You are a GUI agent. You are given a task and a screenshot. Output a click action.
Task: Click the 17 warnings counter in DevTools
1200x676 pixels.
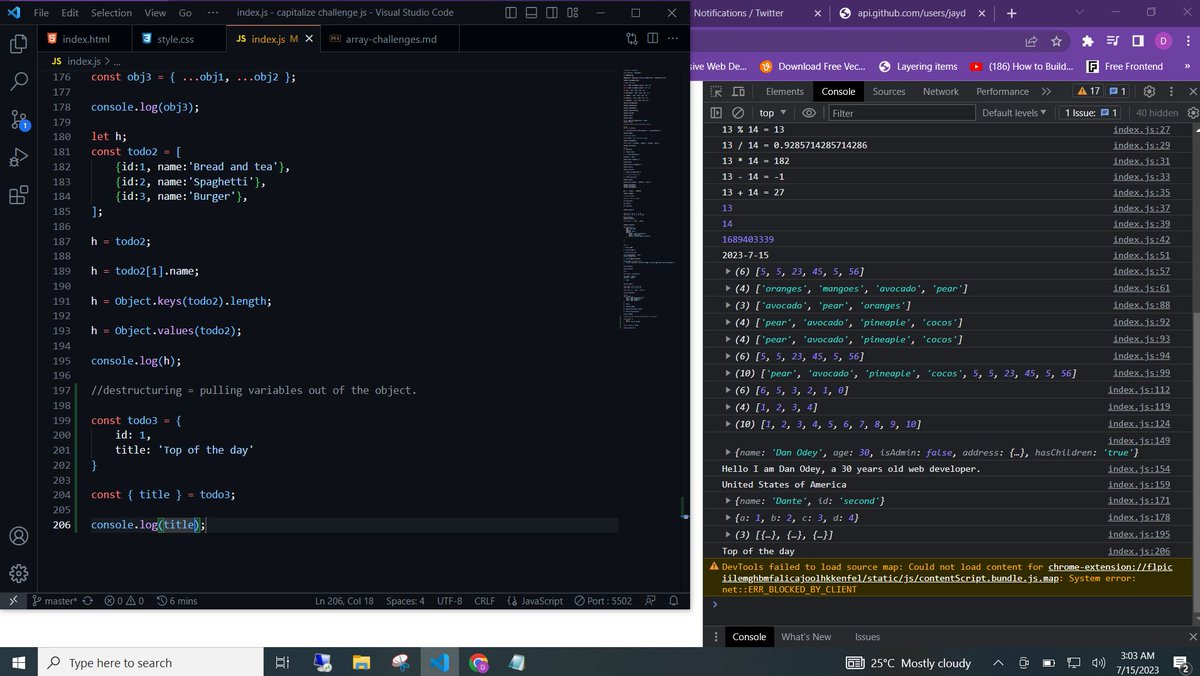(x=1088, y=91)
